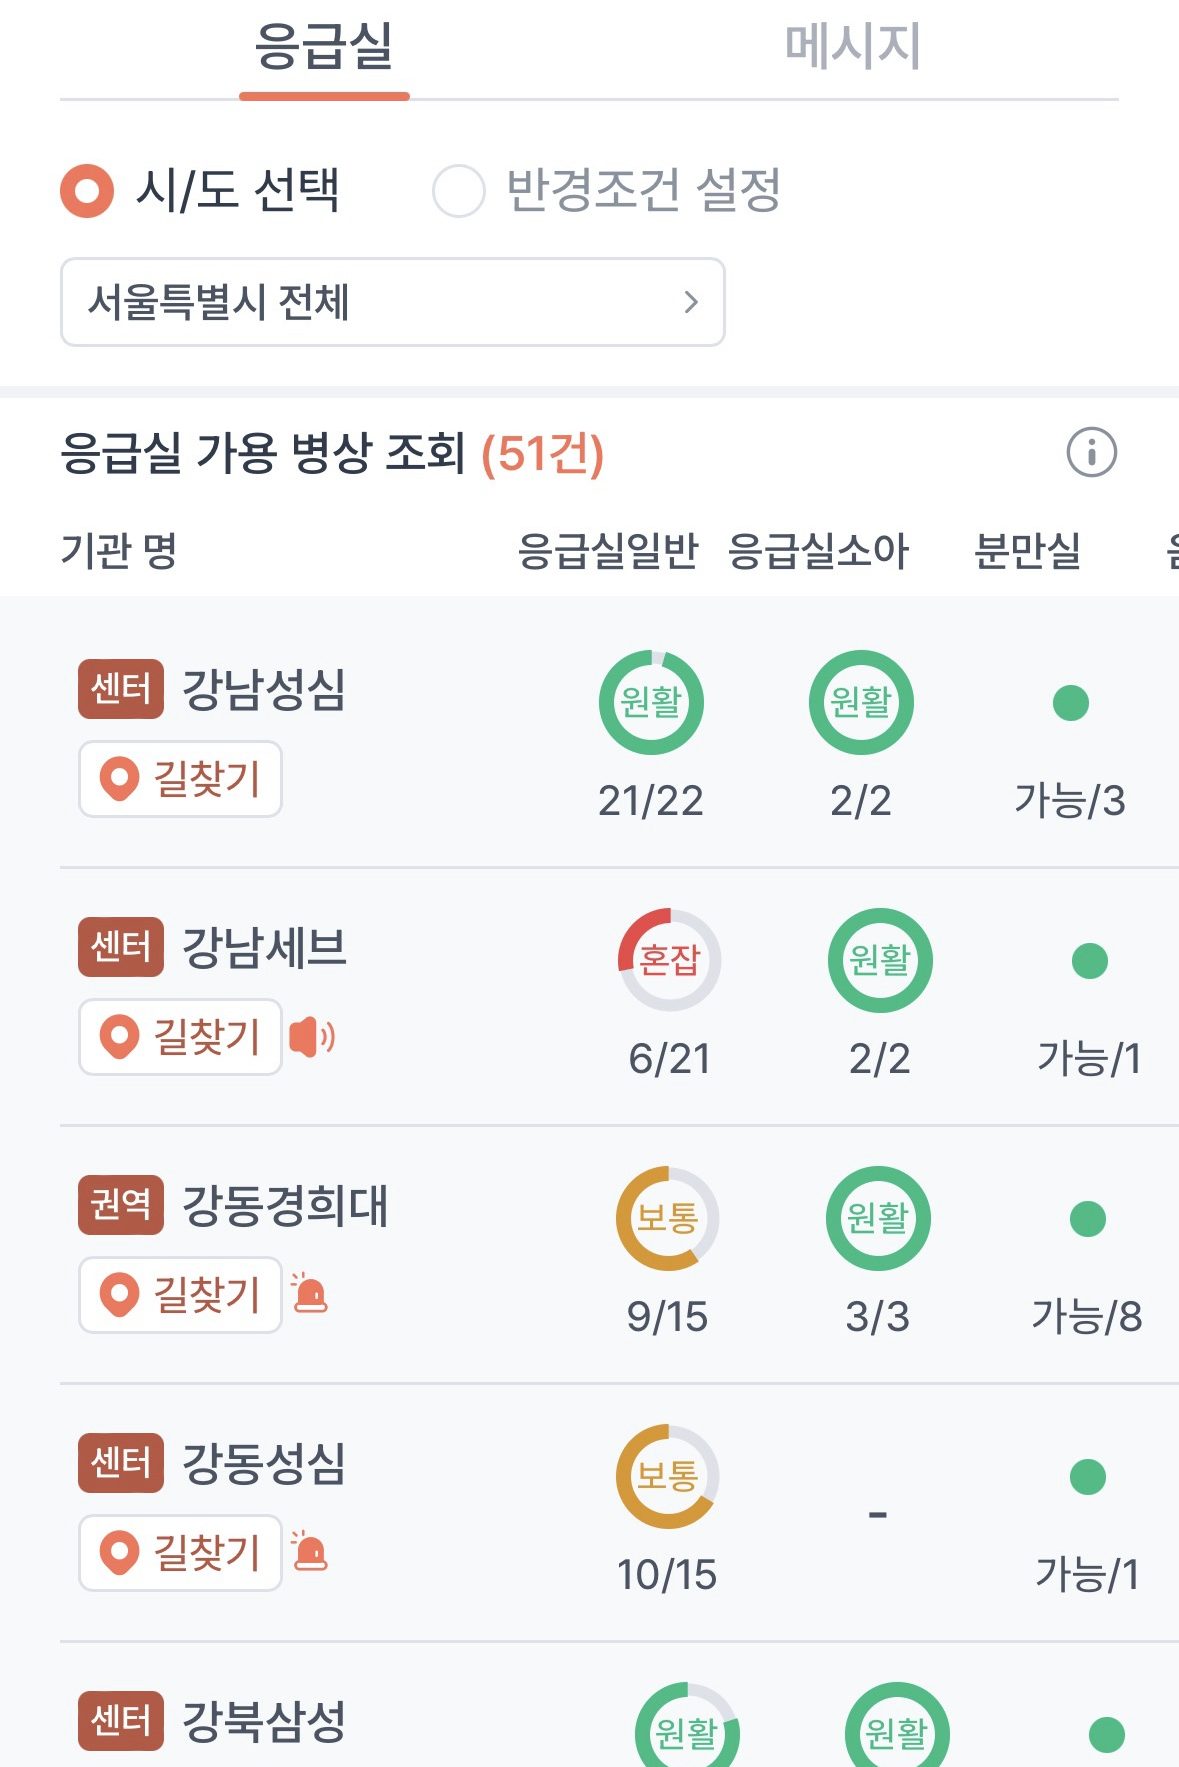The height and width of the screenshot is (1767, 1179).
Task: Select the 반경조건 설정 radio button
Action: click(459, 190)
